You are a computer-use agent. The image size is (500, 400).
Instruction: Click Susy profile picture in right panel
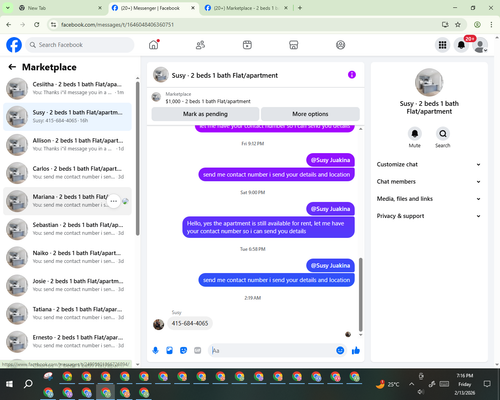(x=429, y=82)
